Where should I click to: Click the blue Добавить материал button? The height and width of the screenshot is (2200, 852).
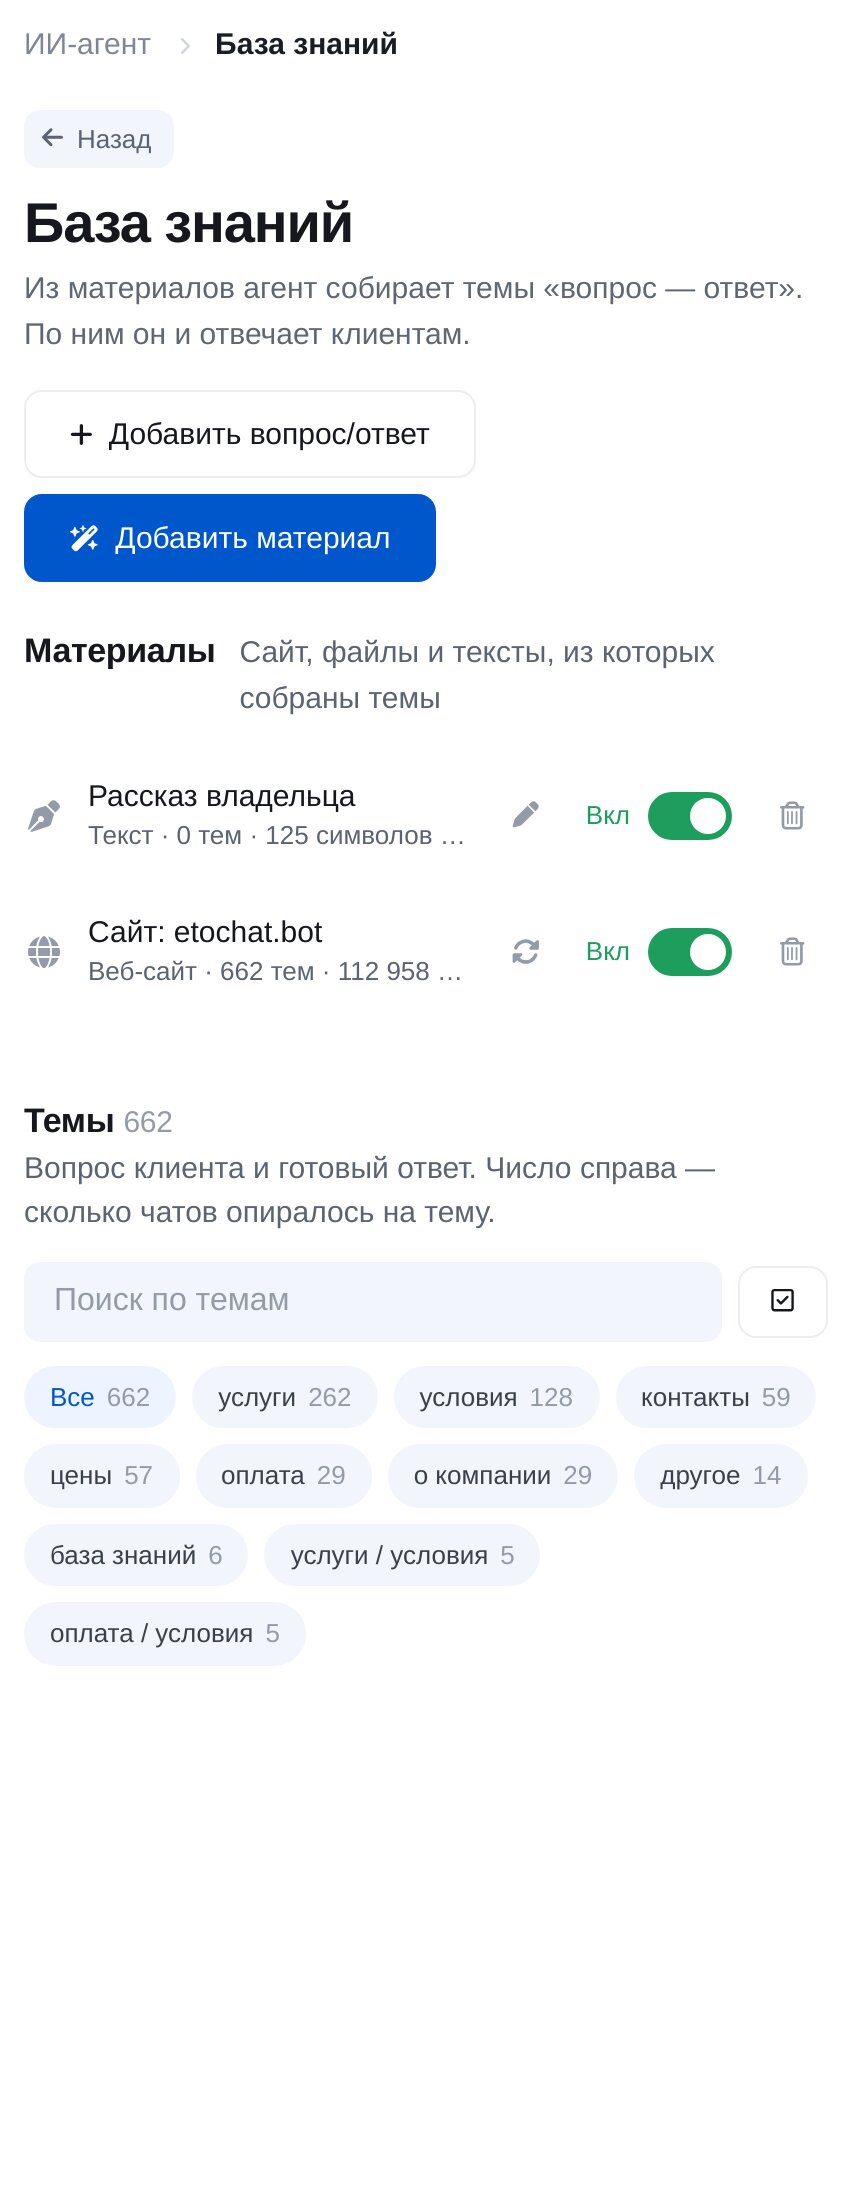(230, 538)
